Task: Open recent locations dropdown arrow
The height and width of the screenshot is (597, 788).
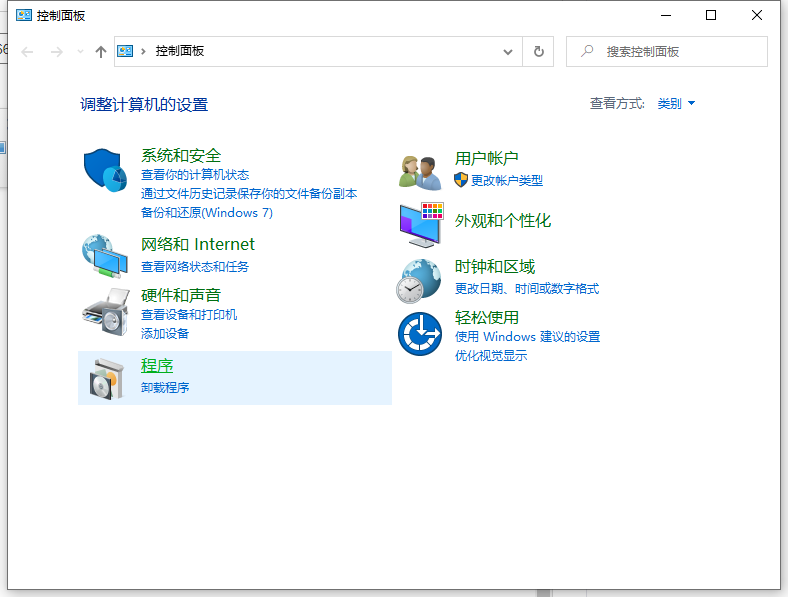Action: tap(80, 51)
